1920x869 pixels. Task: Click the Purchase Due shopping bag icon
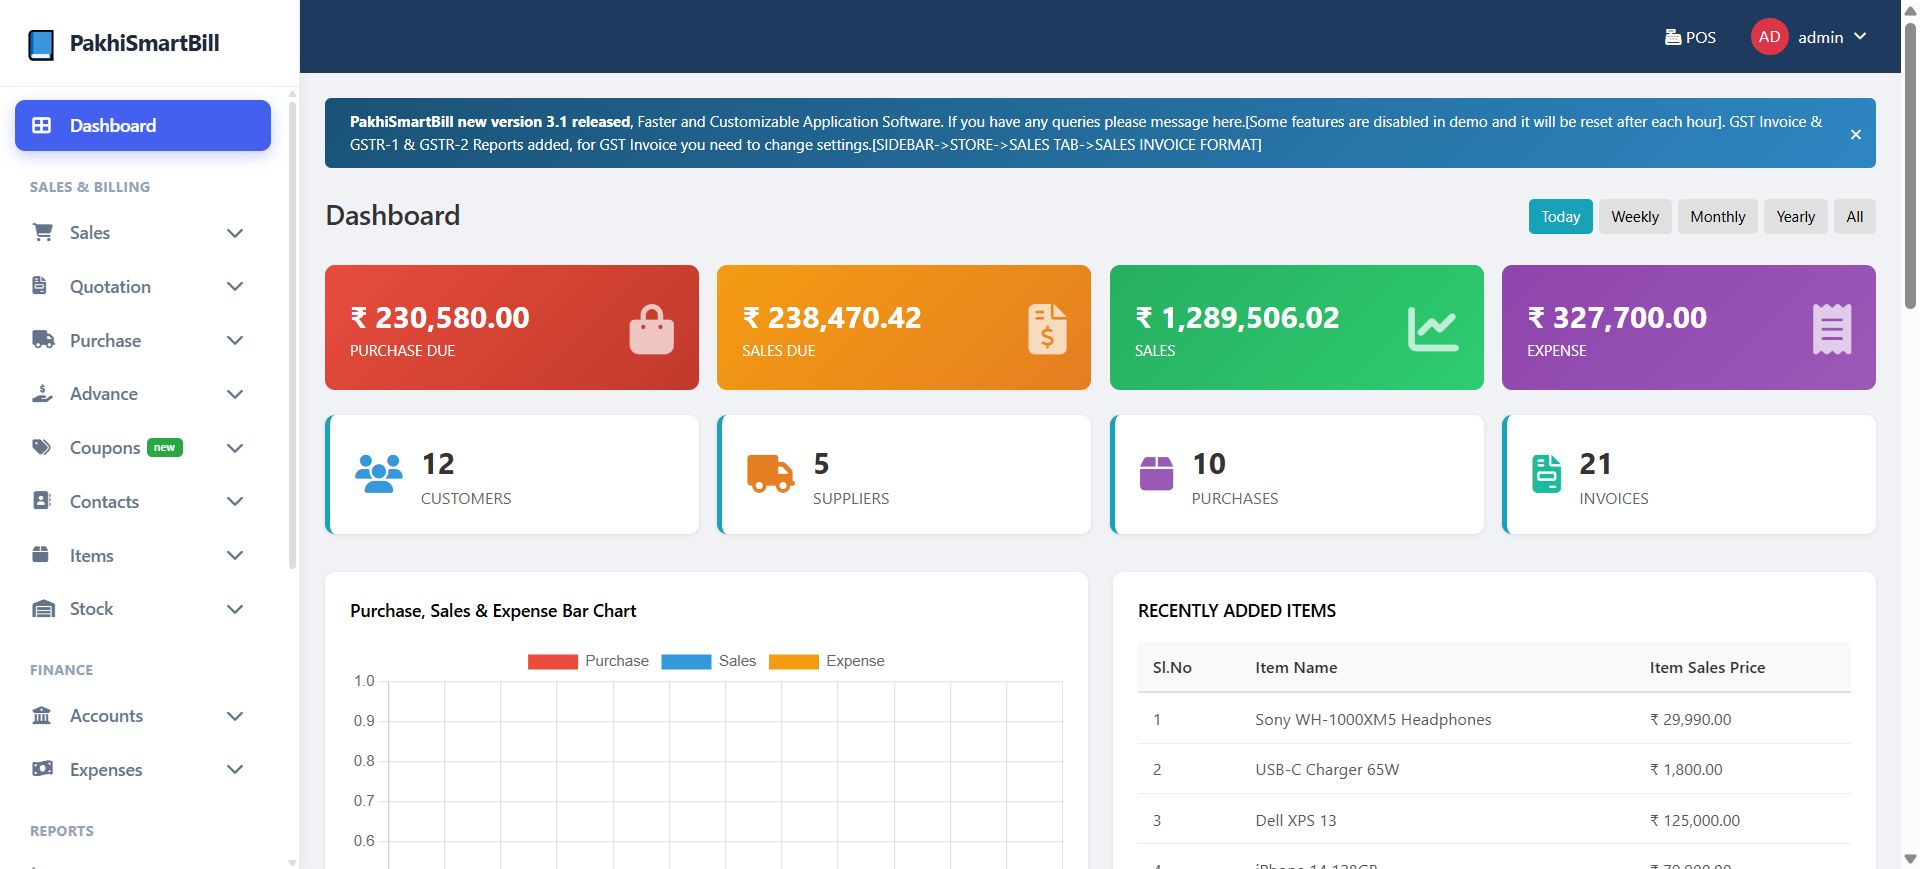click(652, 329)
